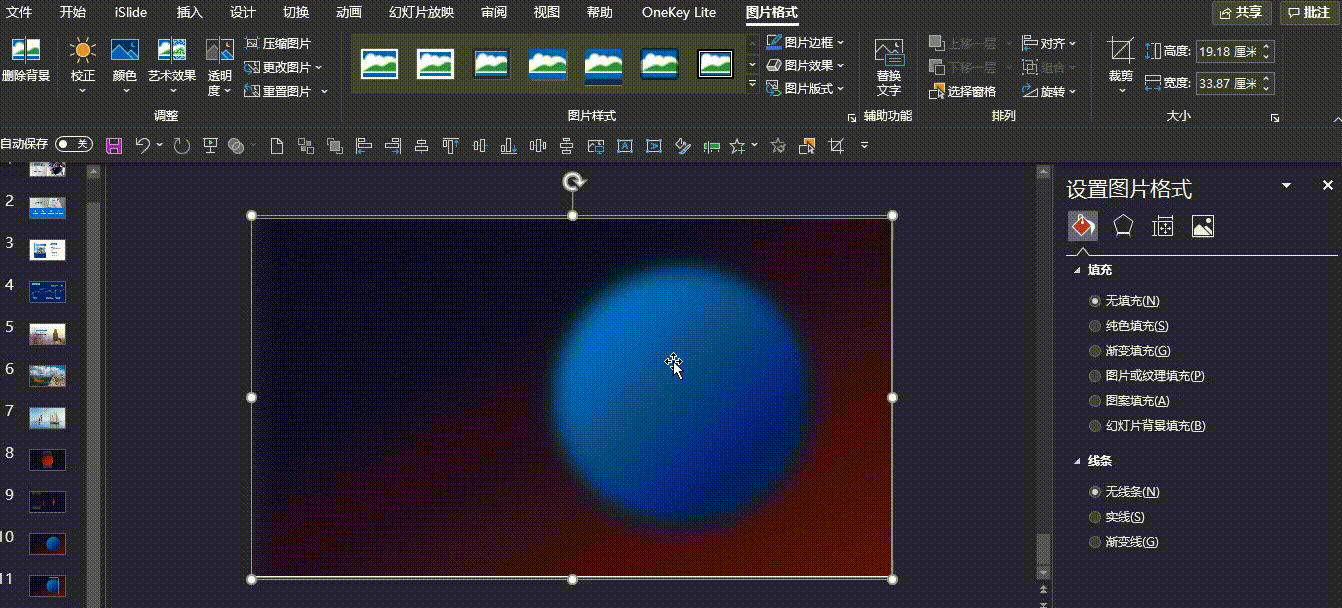Click the Share (共享) button
Viewport: 1342px width, 608px height.
point(1241,12)
